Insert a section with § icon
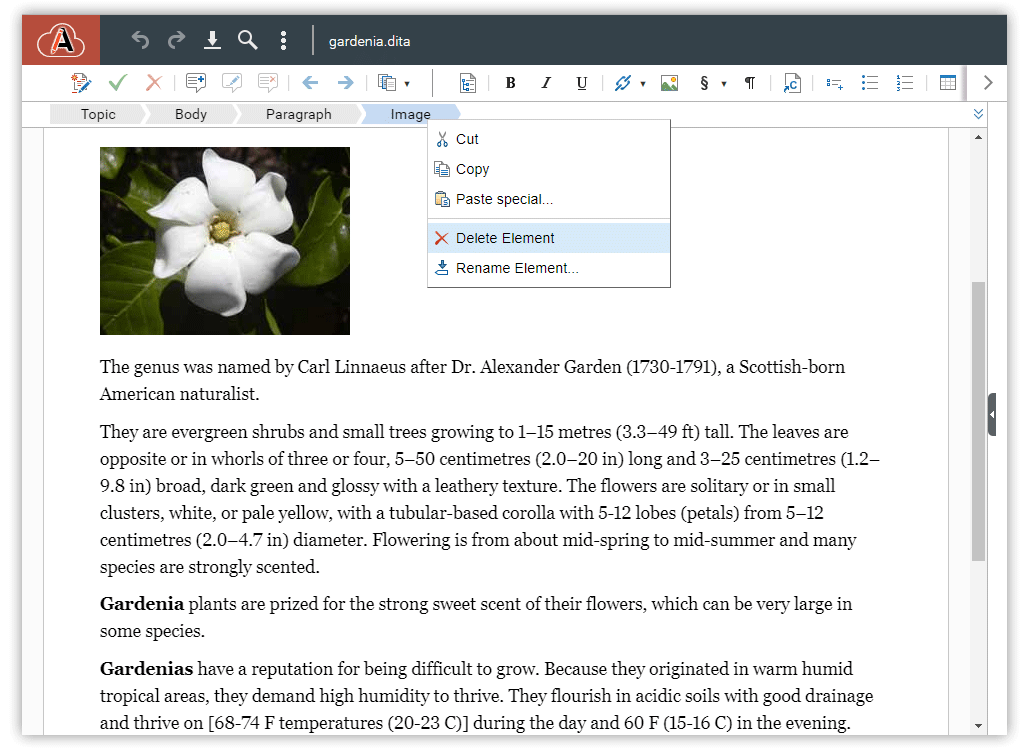The width and height of the screenshot is (1030, 750). pos(704,83)
